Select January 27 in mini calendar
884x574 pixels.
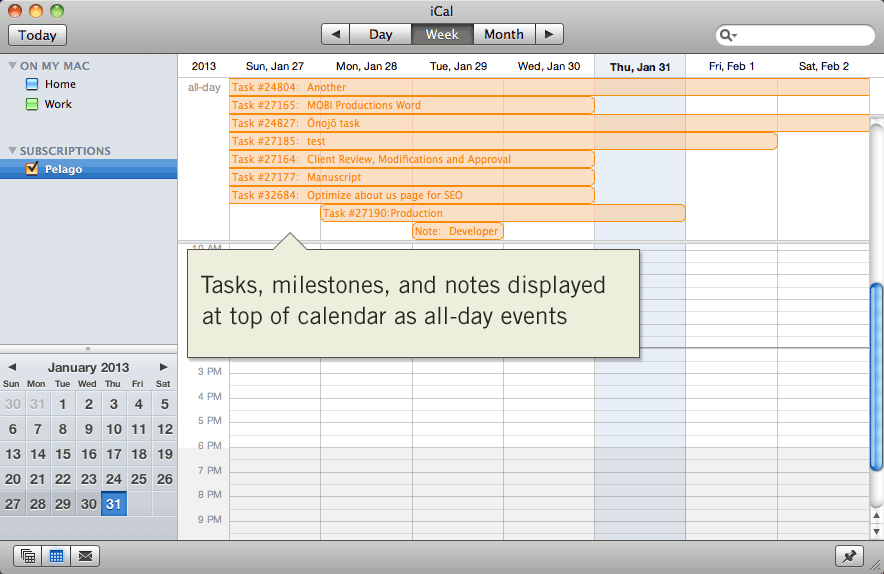pyautogui.click(x=12, y=504)
